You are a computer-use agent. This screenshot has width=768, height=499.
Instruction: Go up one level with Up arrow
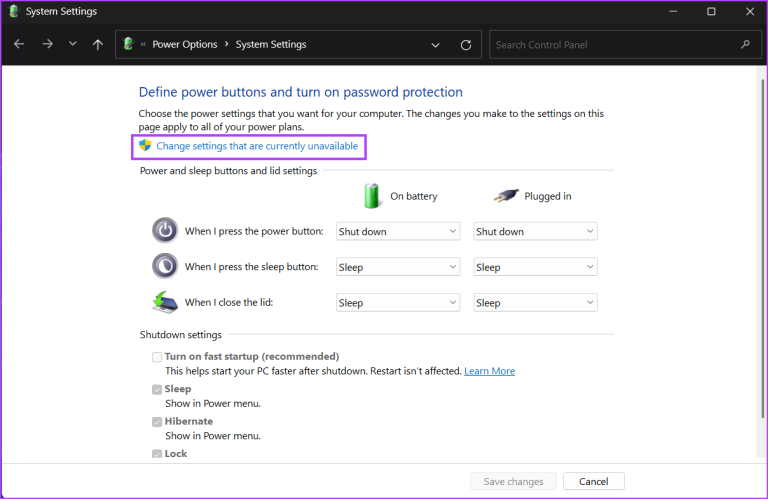[x=98, y=45]
